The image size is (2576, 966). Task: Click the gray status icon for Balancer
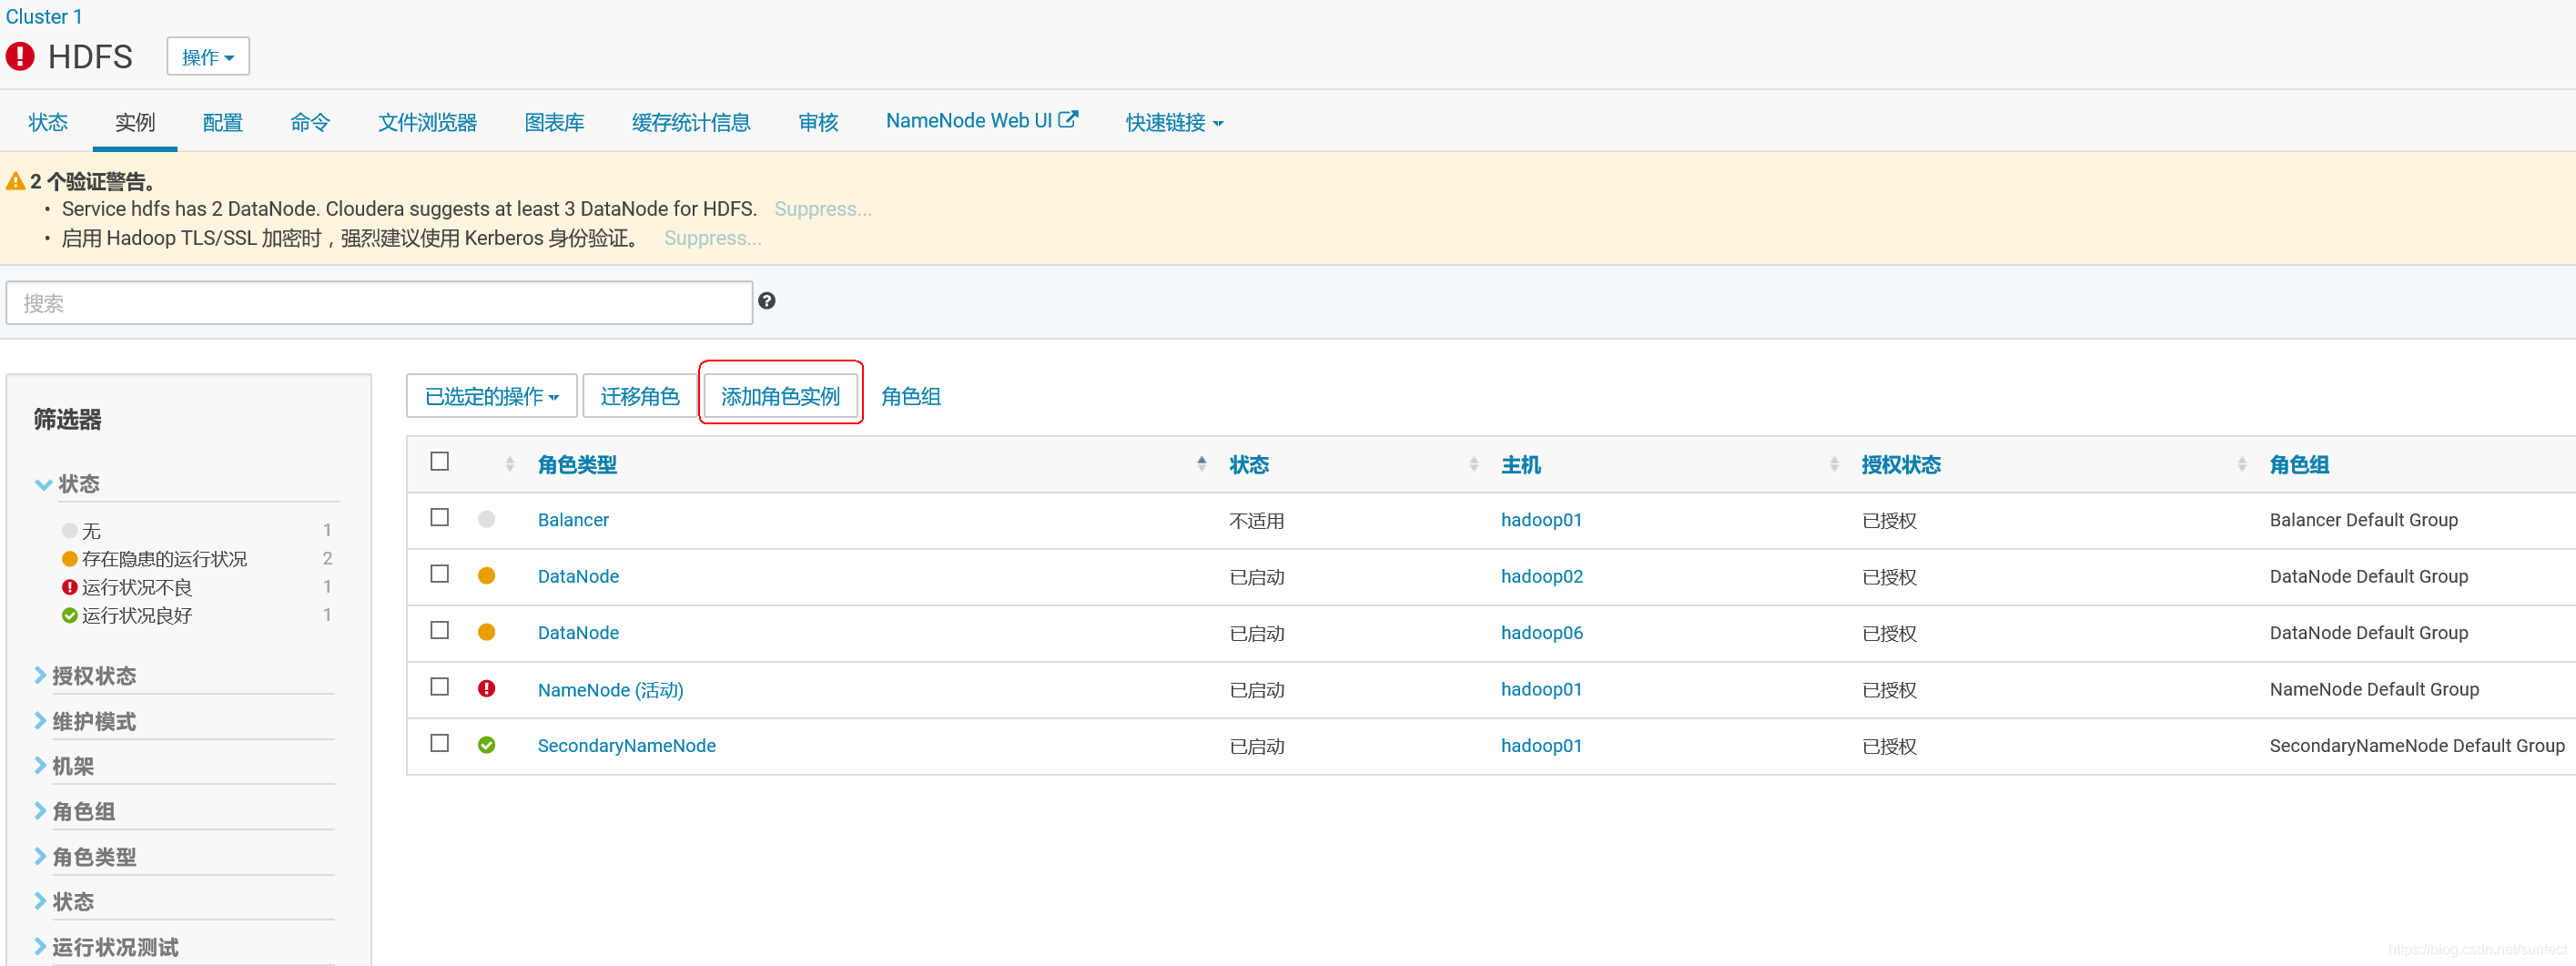[x=487, y=519]
